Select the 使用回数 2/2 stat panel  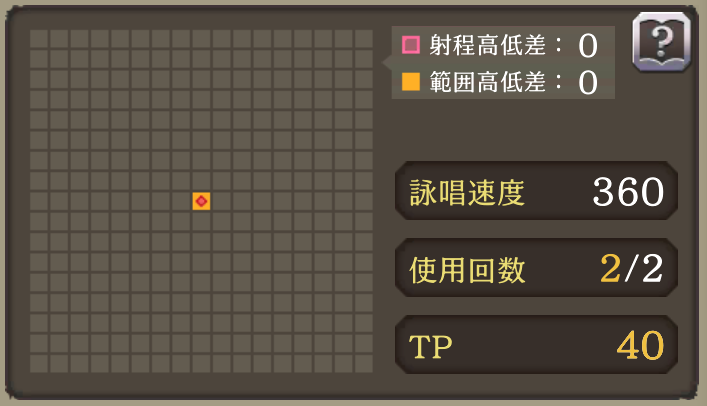pos(536,268)
